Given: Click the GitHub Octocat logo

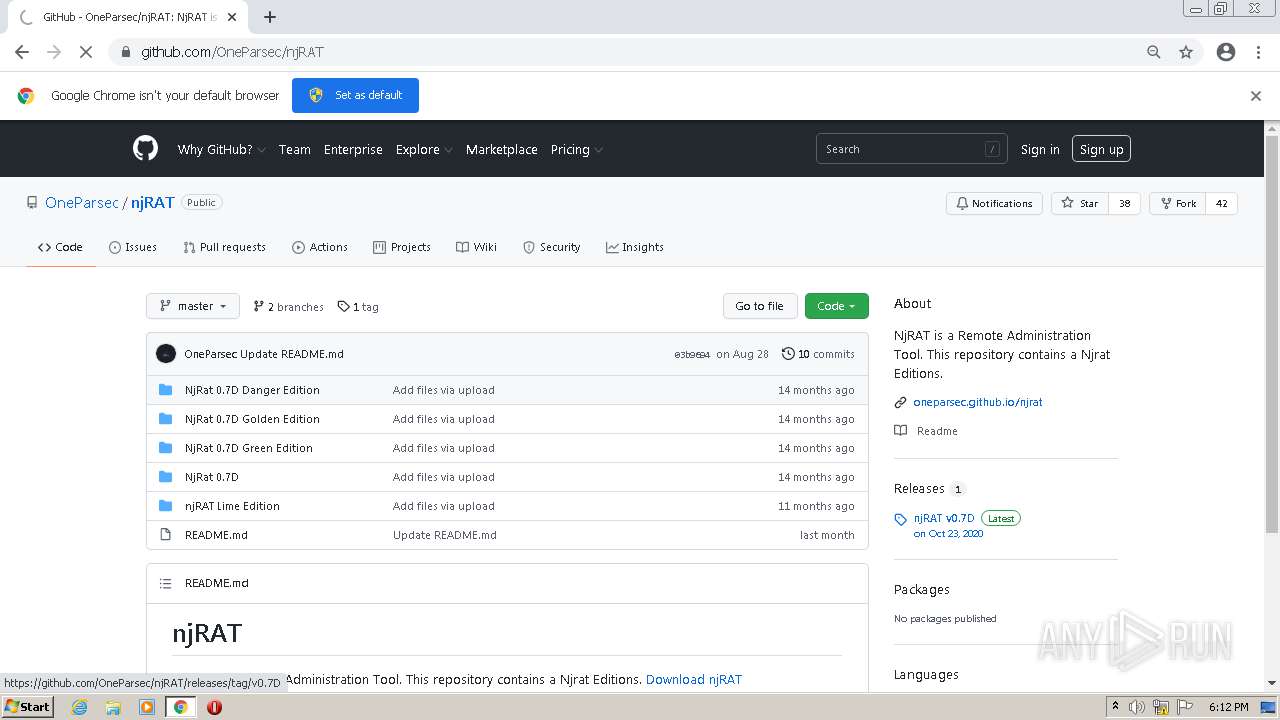Looking at the screenshot, I should 145,149.
